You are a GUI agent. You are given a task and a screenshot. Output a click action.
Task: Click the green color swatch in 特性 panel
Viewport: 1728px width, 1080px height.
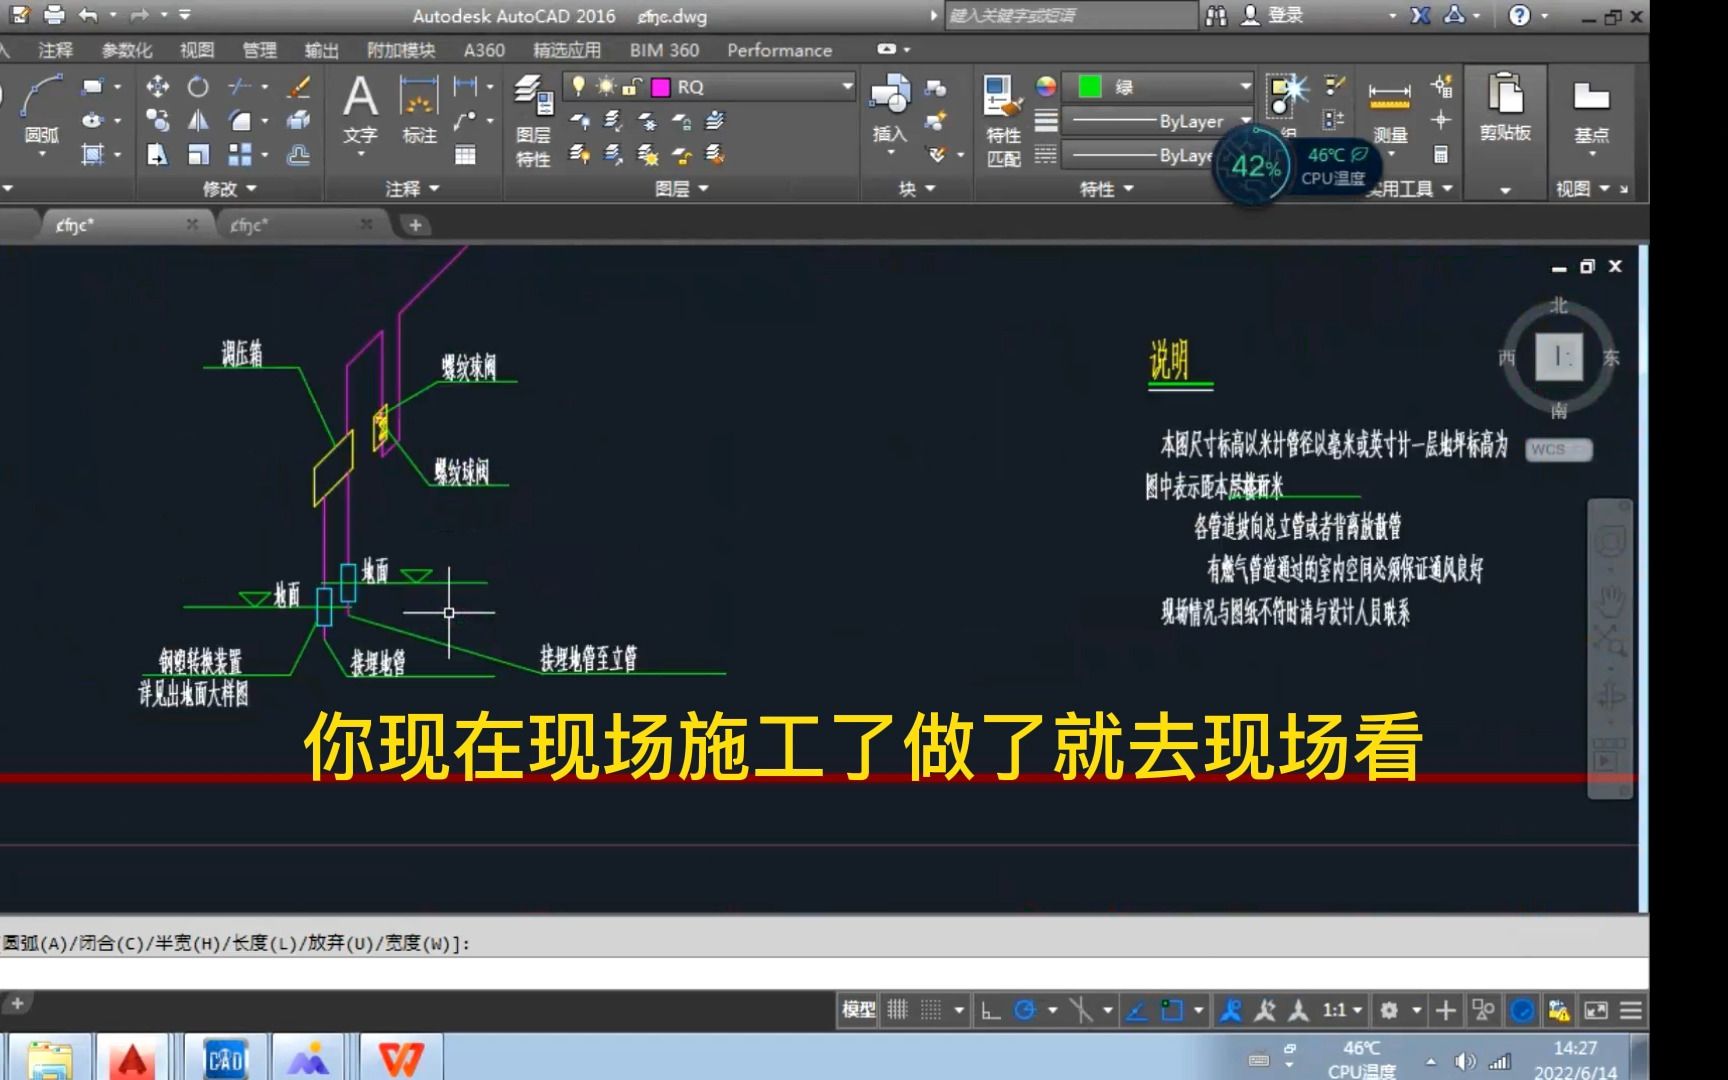pos(1091,87)
